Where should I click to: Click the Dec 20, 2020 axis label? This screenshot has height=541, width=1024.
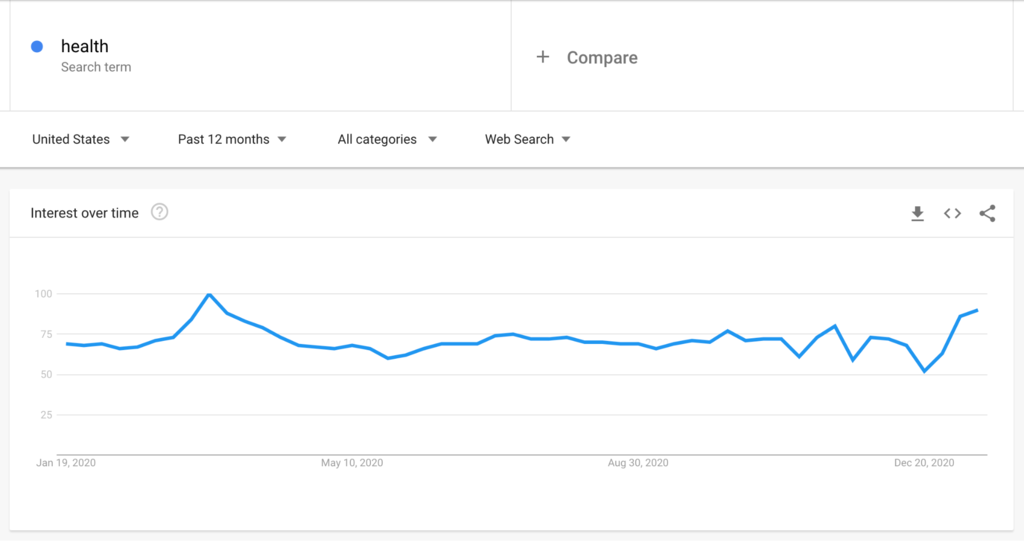[x=924, y=463]
